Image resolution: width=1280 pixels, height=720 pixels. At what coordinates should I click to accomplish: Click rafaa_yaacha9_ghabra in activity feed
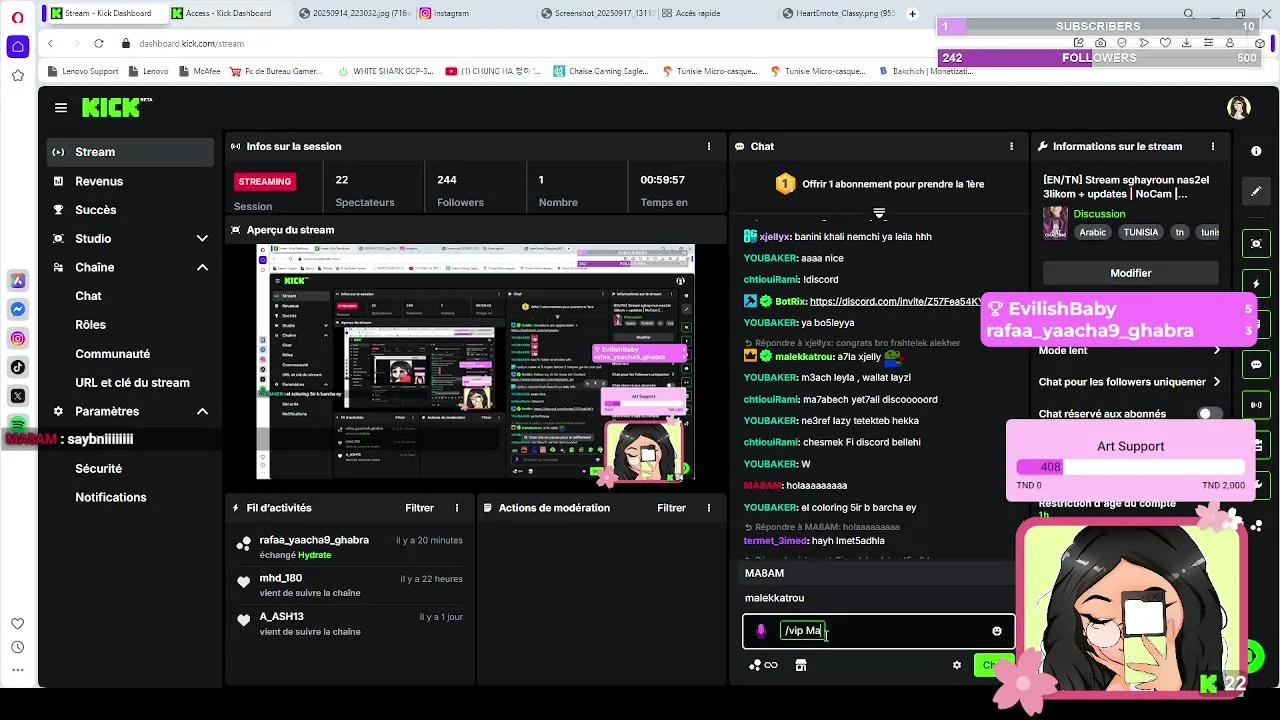pos(314,540)
